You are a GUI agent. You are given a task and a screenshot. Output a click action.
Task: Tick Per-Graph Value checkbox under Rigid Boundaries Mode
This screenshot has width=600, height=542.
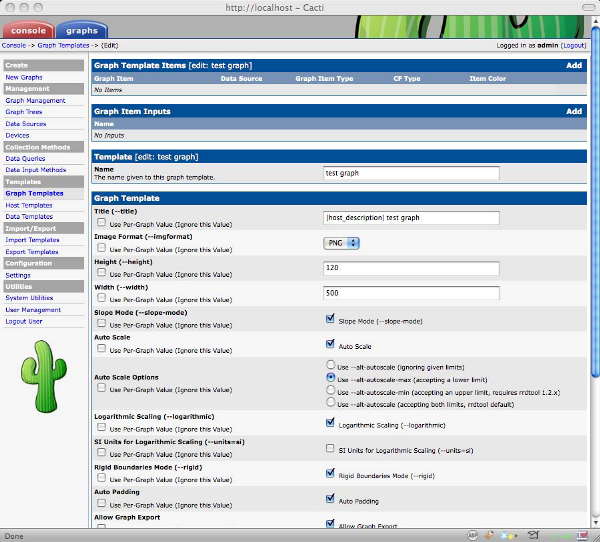coord(101,477)
